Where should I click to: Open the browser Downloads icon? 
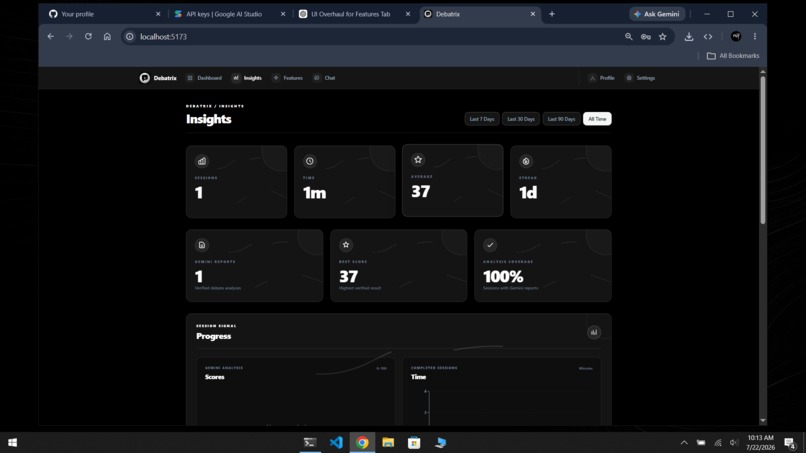pyautogui.click(x=689, y=37)
